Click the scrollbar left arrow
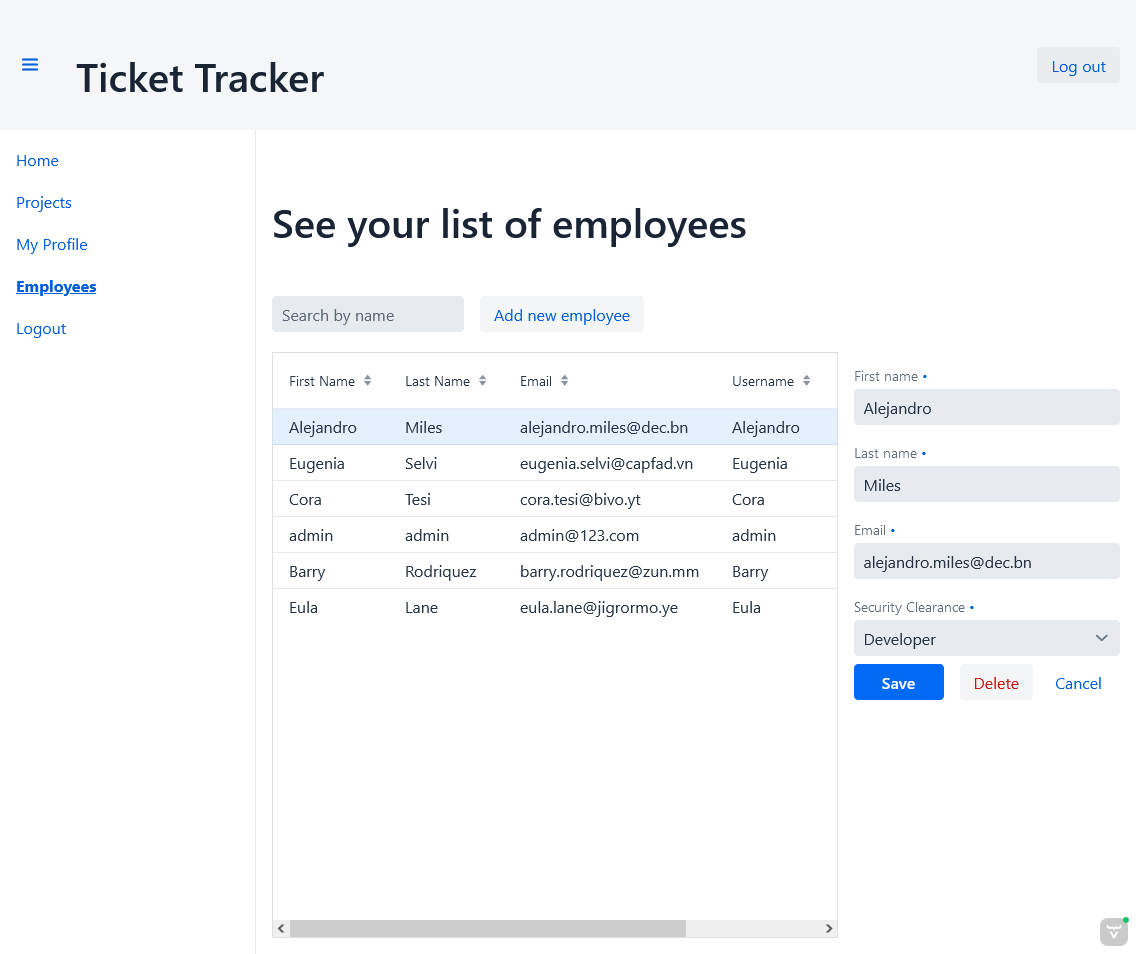This screenshot has width=1136, height=954. 281,929
